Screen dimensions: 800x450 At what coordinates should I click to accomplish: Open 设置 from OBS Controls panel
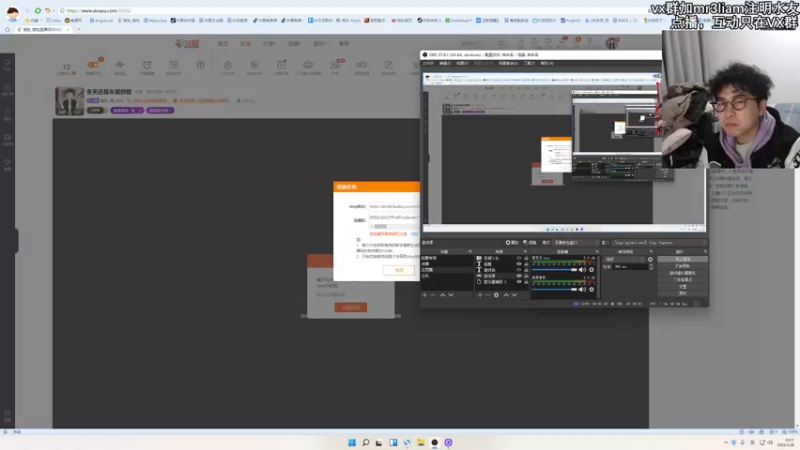(683, 287)
